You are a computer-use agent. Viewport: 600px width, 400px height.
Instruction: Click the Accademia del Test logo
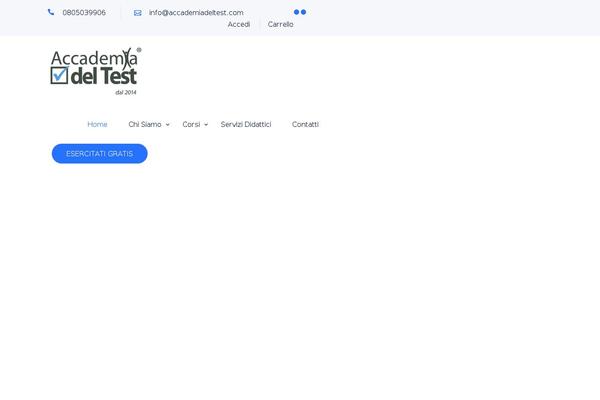click(96, 71)
